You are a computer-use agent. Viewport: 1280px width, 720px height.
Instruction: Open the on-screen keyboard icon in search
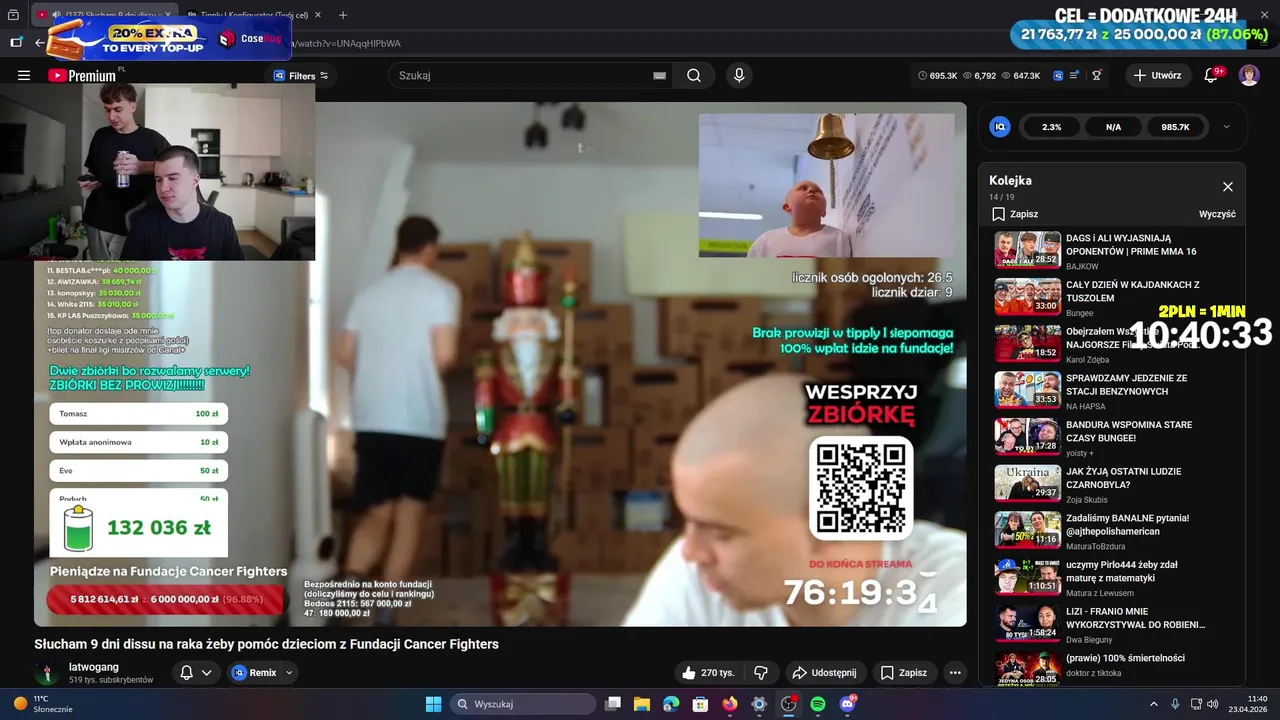660,75
